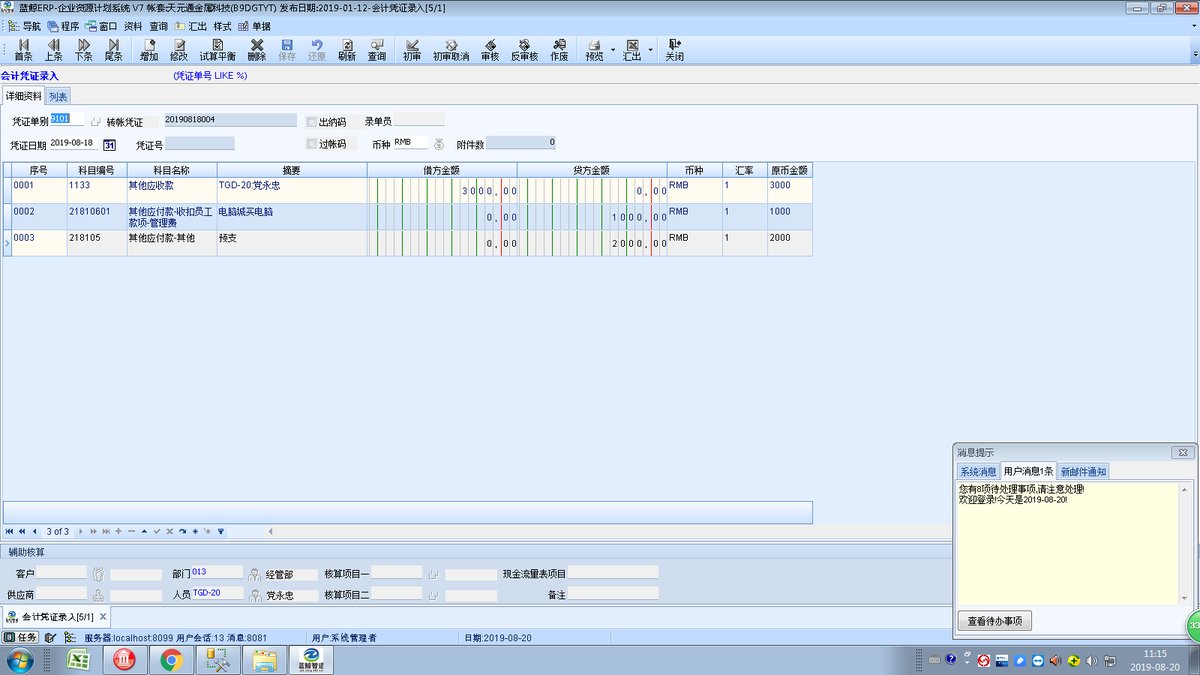Switch to the 列表 tab
Image resolution: width=1200 pixels, height=675 pixels.
point(58,96)
